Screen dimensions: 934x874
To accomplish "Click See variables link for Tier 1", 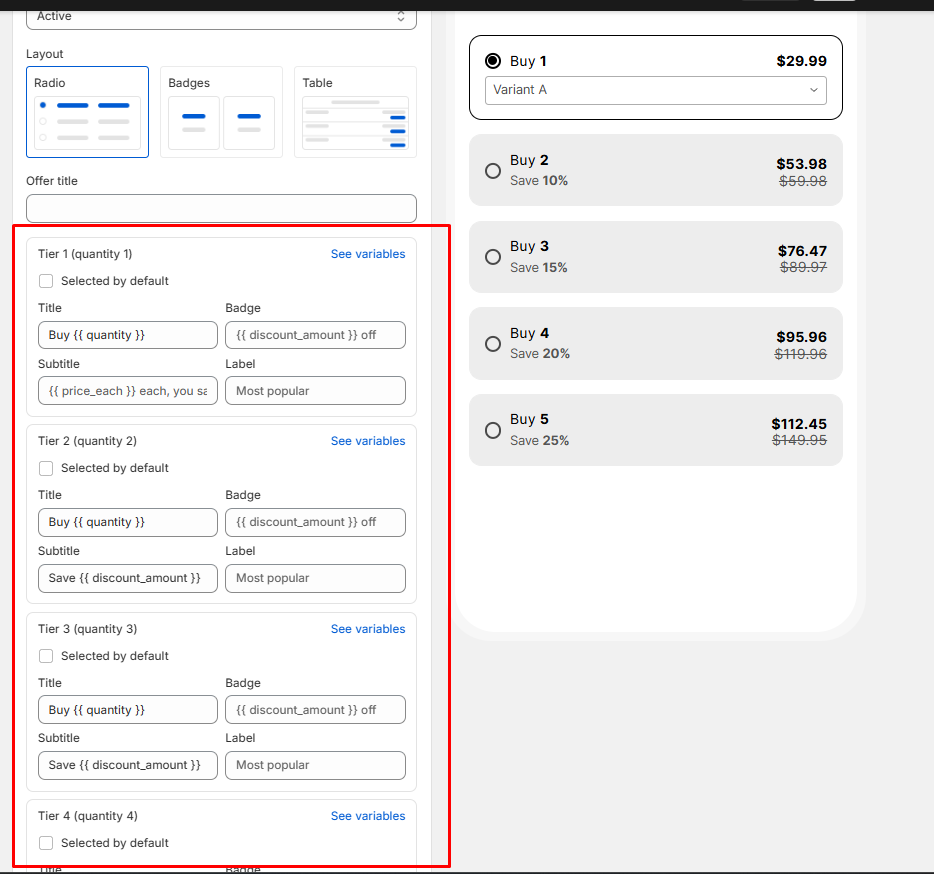I will (368, 254).
